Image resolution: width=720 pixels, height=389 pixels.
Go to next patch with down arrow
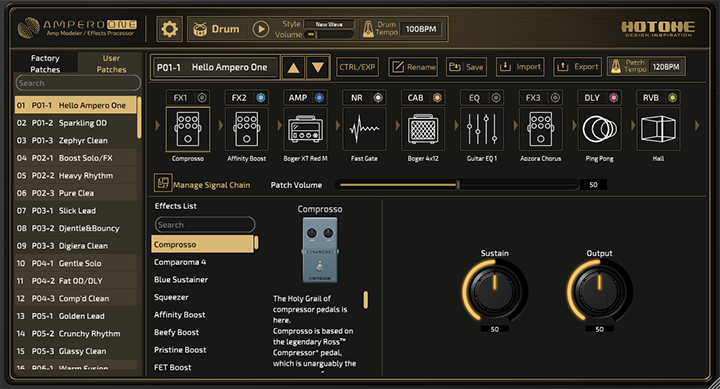pyautogui.click(x=318, y=68)
